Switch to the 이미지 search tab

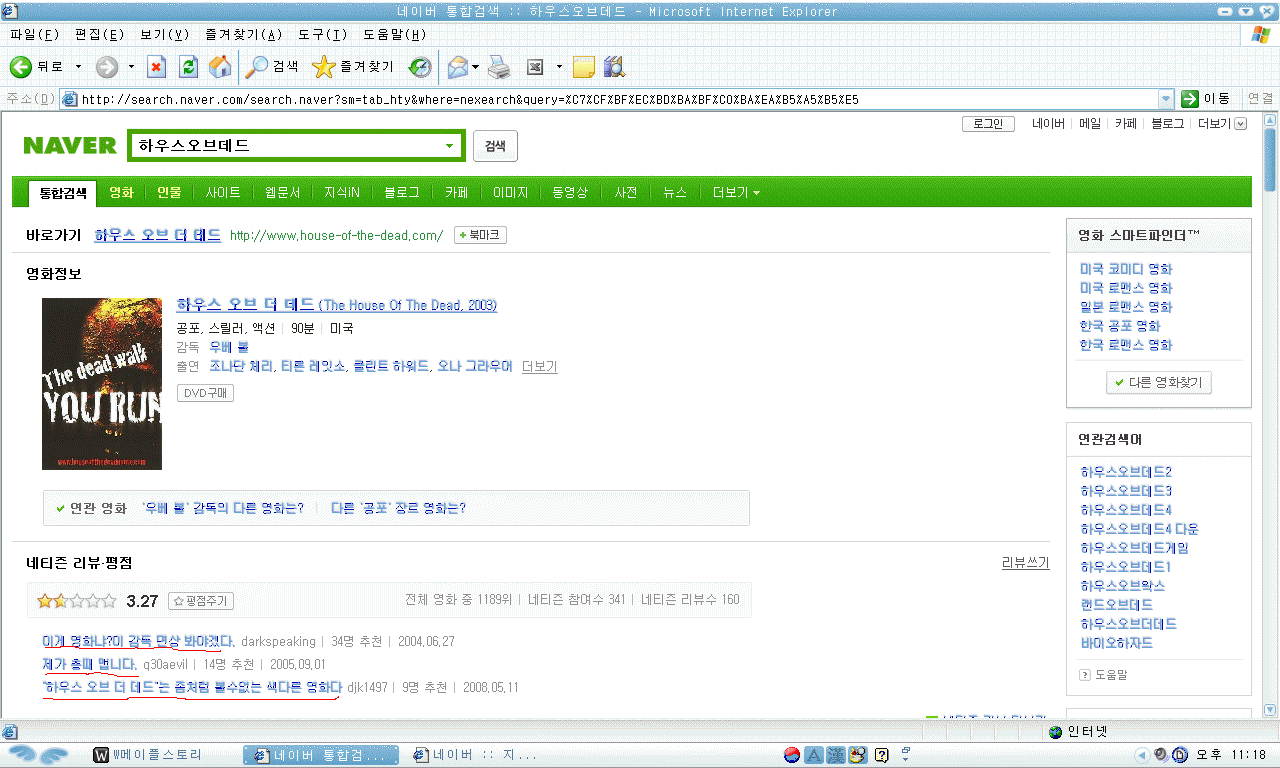510,193
